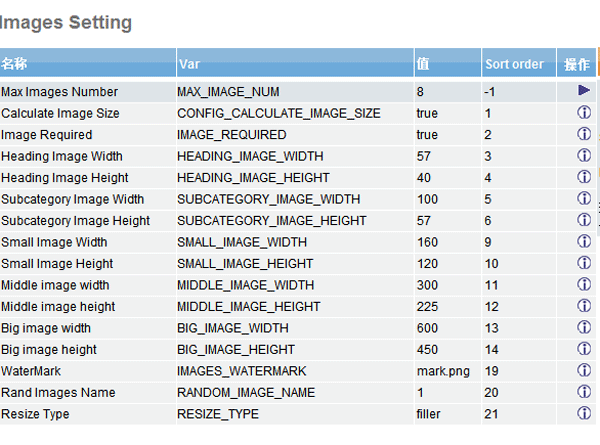The image size is (600, 445).
Task: Click info icon for Subcategory Image Width
Action: pos(584,199)
